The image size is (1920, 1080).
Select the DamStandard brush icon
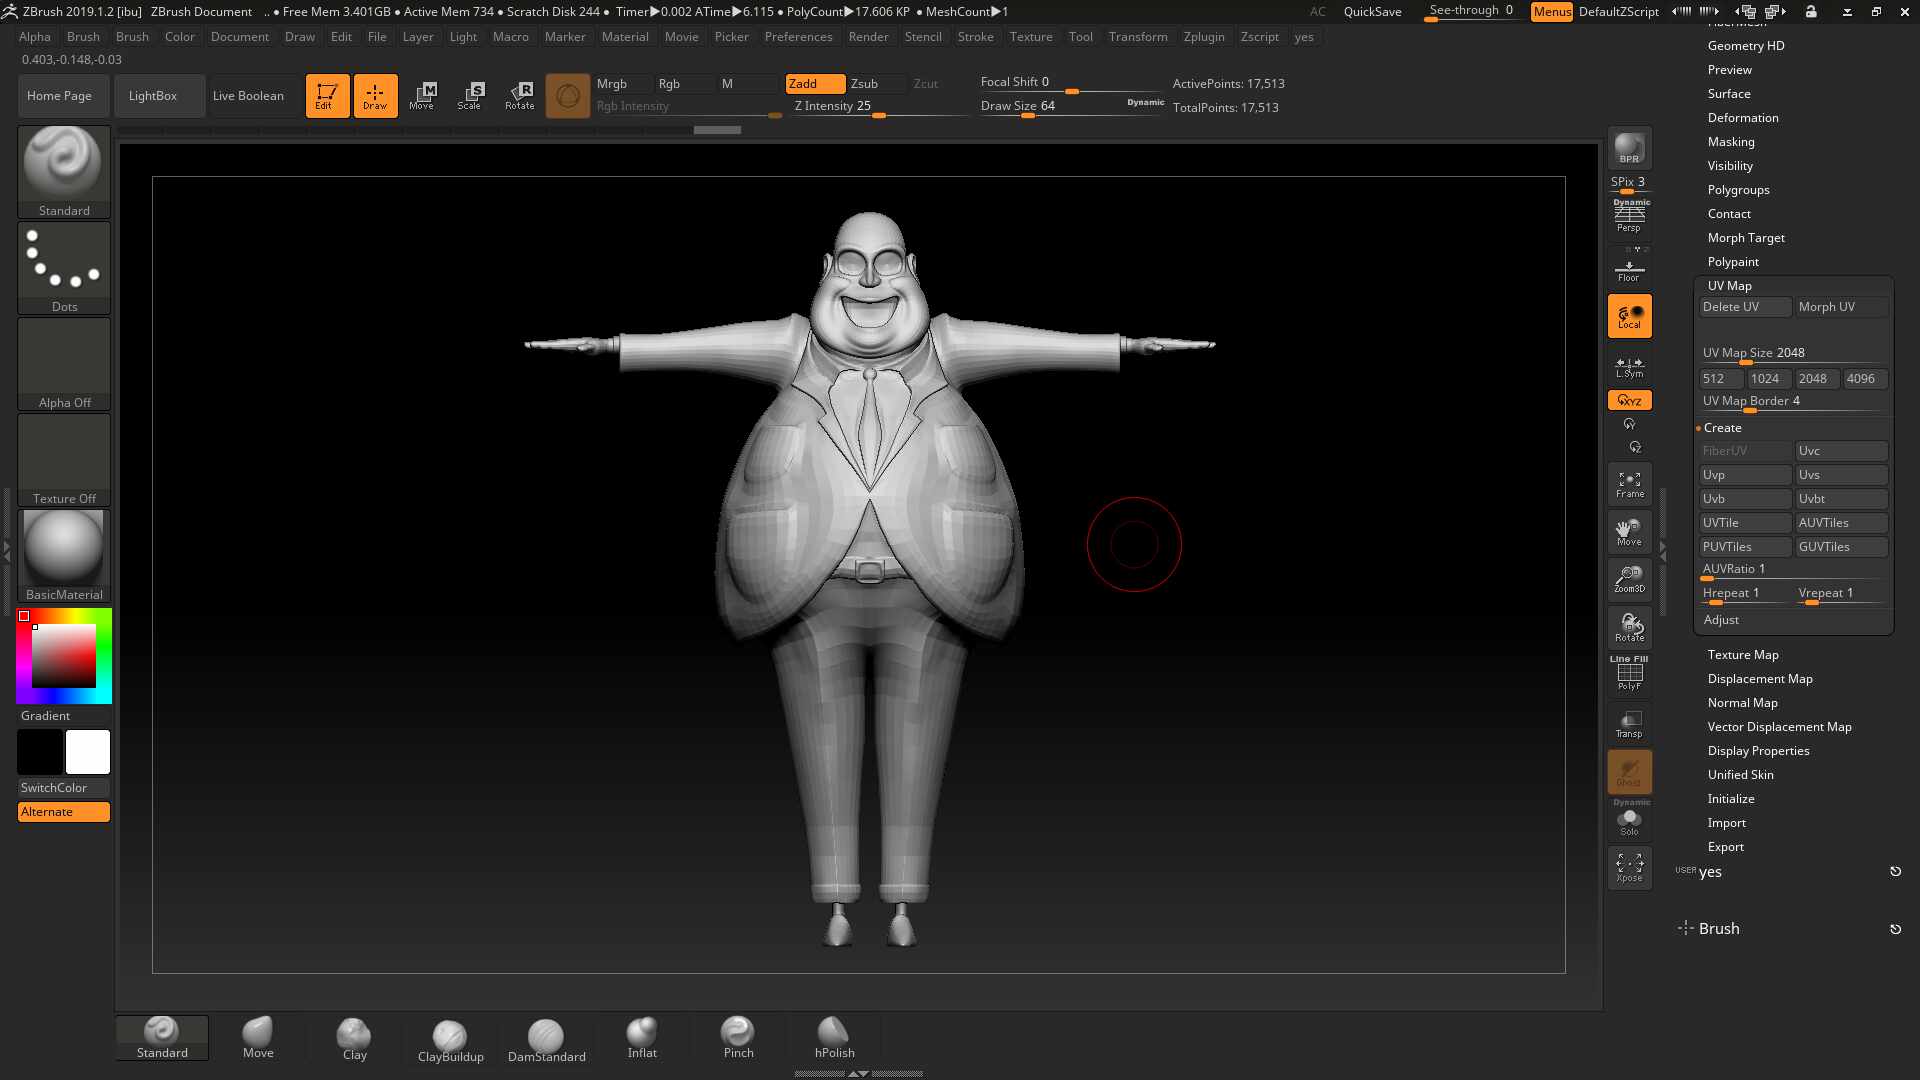[x=546, y=1041]
